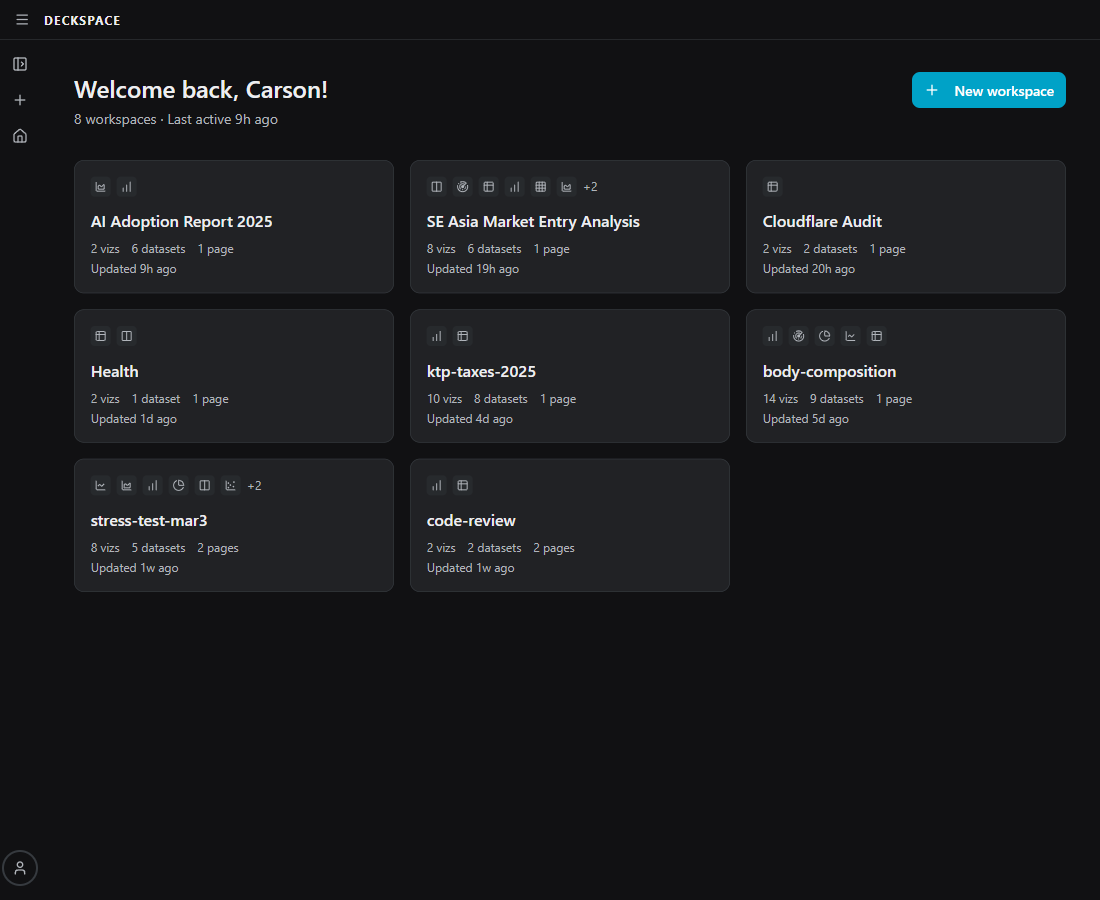Expand the +2 badge on SE Asia card
The height and width of the screenshot is (900, 1100).
click(590, 186)
